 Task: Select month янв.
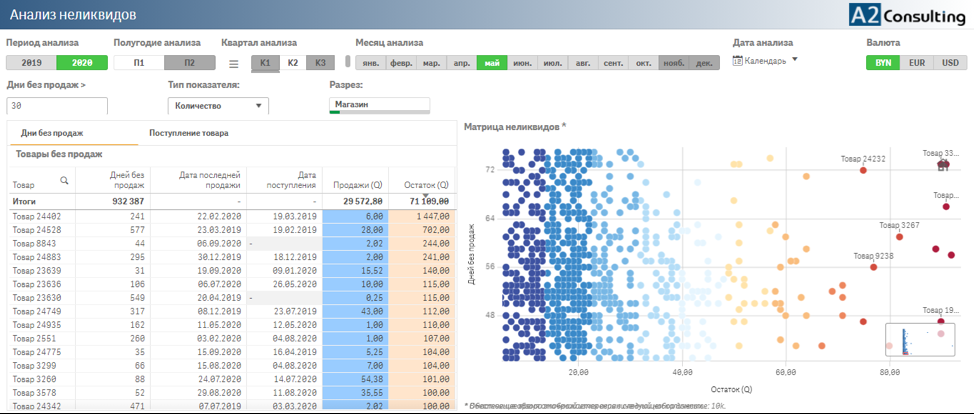point(370,63)
